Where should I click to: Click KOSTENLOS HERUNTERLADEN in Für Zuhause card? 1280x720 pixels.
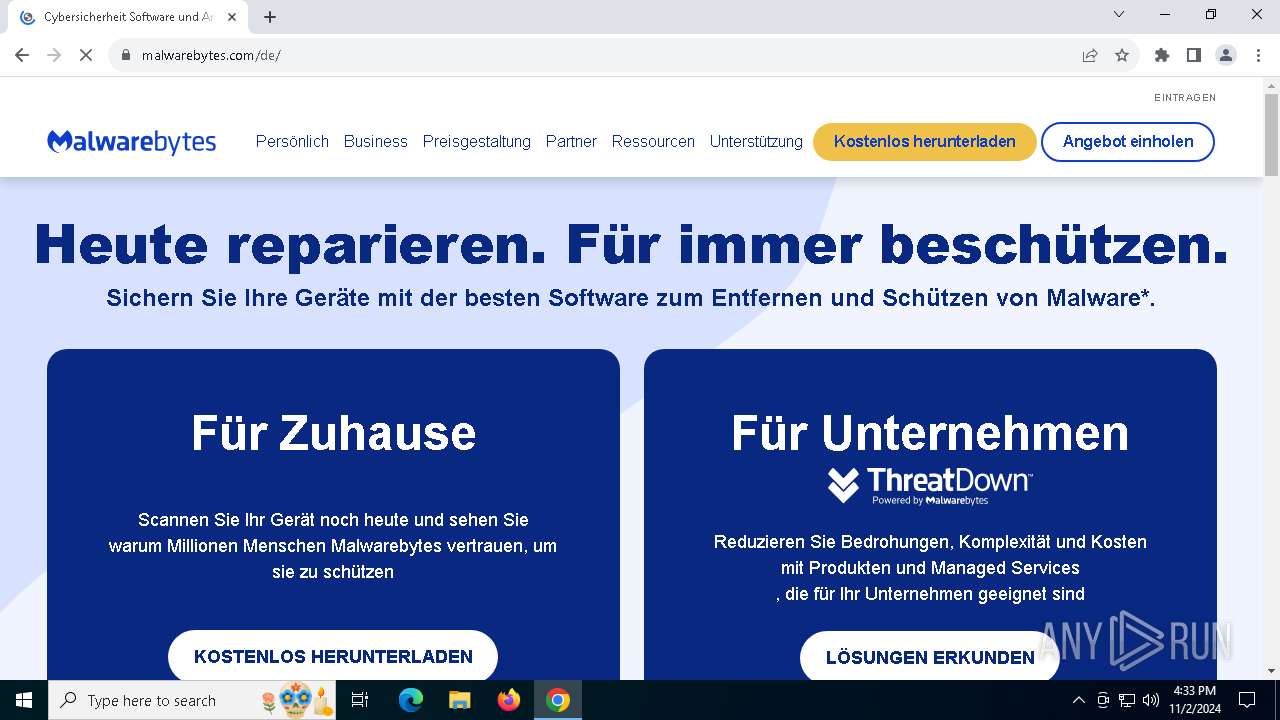coord(333,657)
